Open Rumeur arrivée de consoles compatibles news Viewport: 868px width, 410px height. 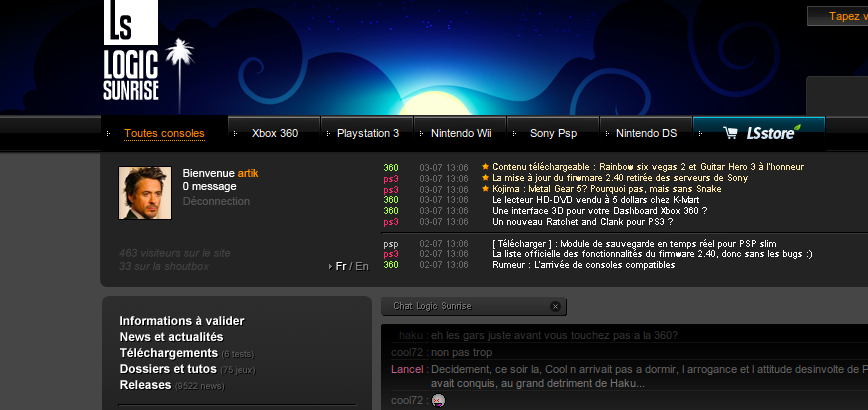(583, 265)
